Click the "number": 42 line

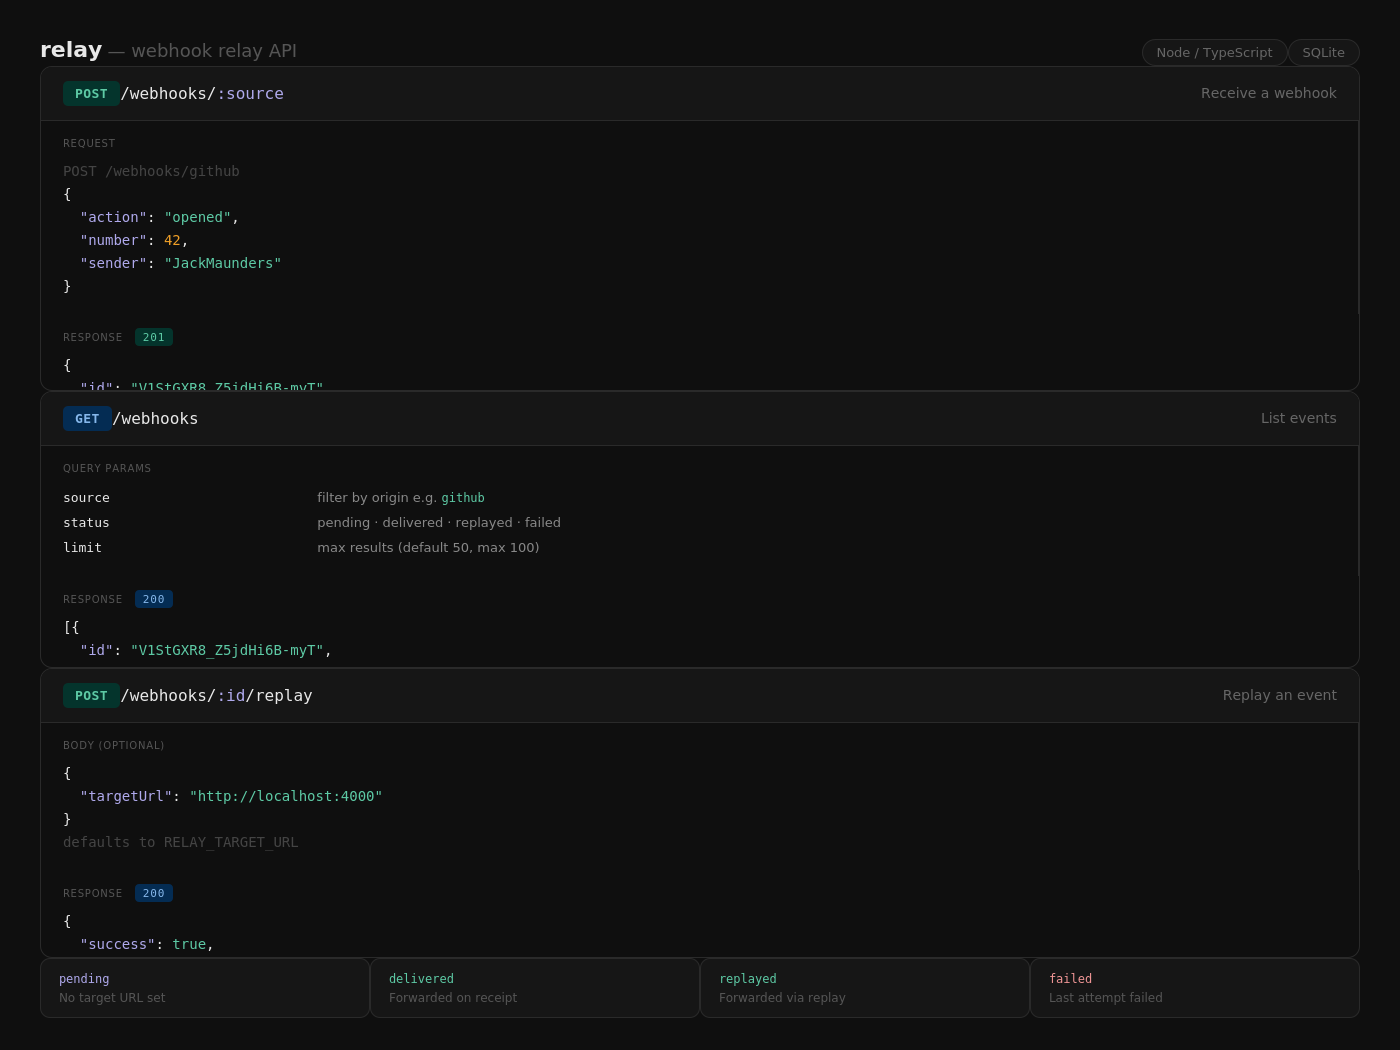134,240
